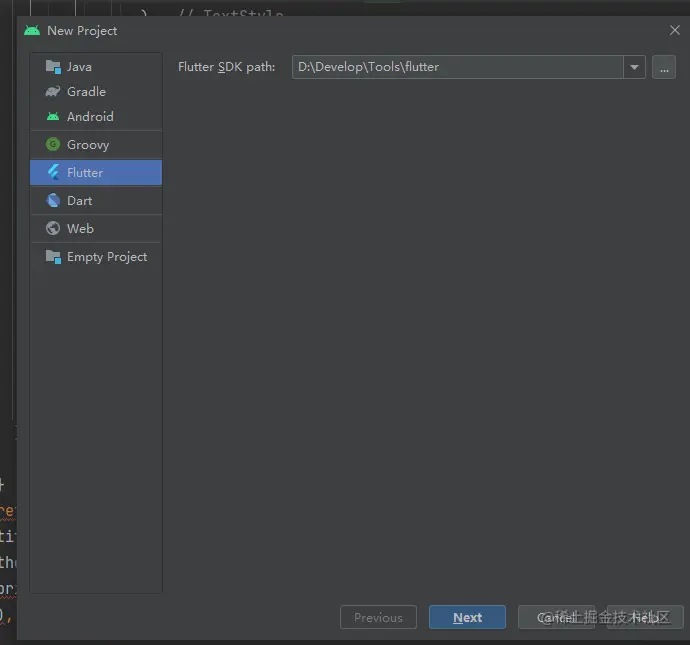Pick Web project type
690x645 pixels.
tap(96, 228)
